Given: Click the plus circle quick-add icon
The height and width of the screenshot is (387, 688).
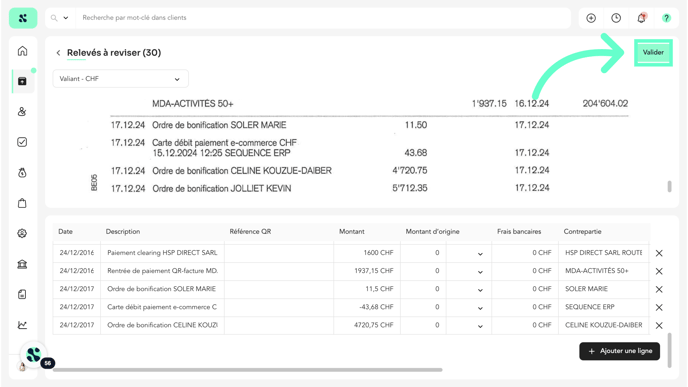Looking at the screenshot, I should click(591, 18).
